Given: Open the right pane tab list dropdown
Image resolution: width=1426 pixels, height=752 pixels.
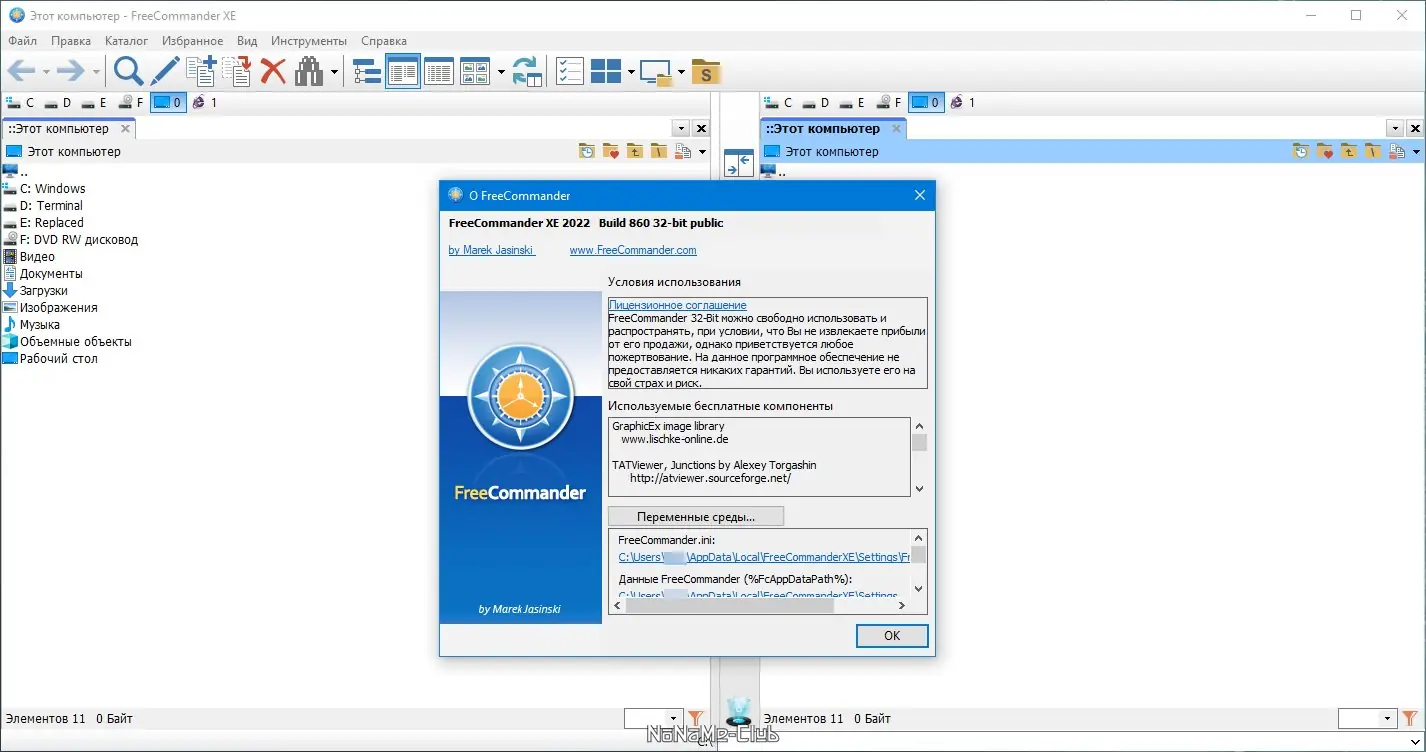Looking at the screenshot, I should click(1395, 129).
